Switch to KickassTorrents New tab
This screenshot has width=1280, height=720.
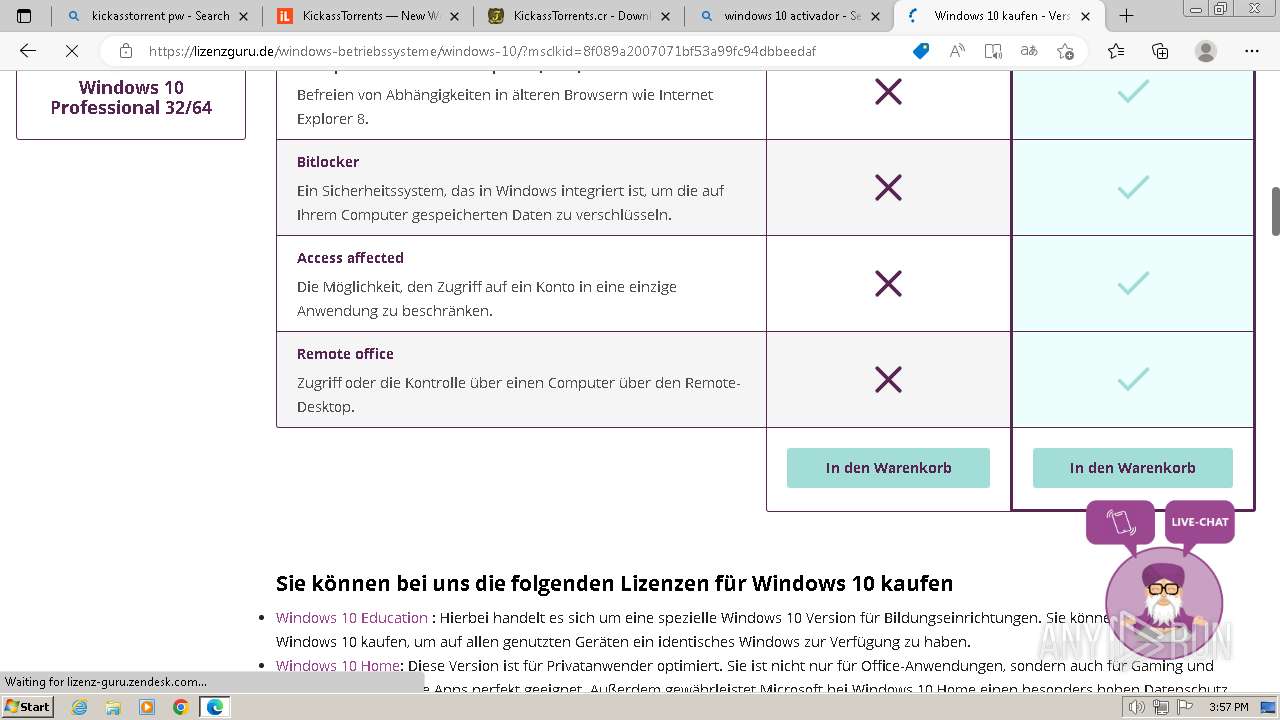click(x=367, y=16)
